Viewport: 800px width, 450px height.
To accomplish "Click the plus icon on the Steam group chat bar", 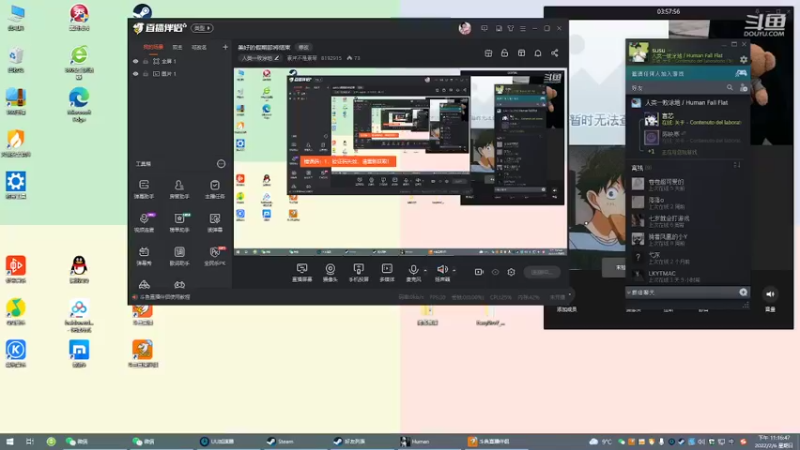I will [x=743, y=292].
